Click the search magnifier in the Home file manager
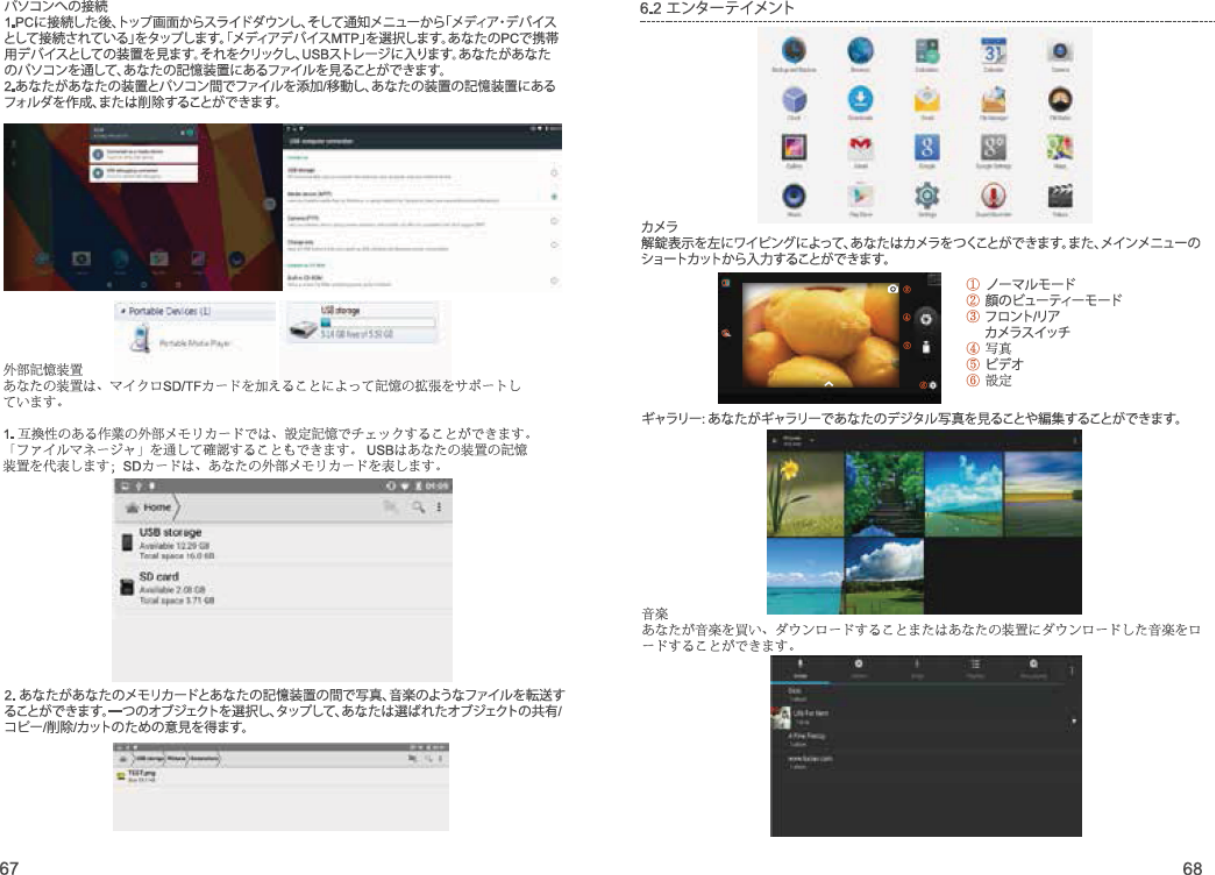 pos(418,508)
